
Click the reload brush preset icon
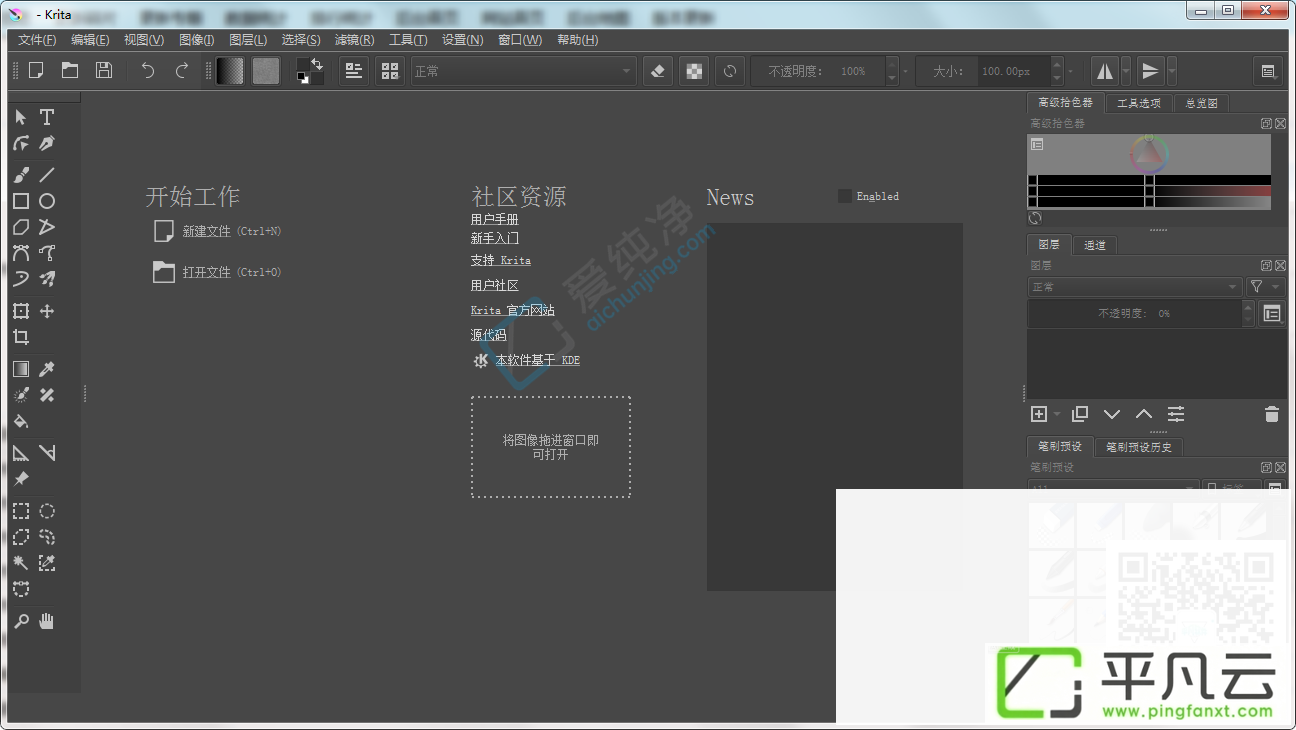[730, 71]
